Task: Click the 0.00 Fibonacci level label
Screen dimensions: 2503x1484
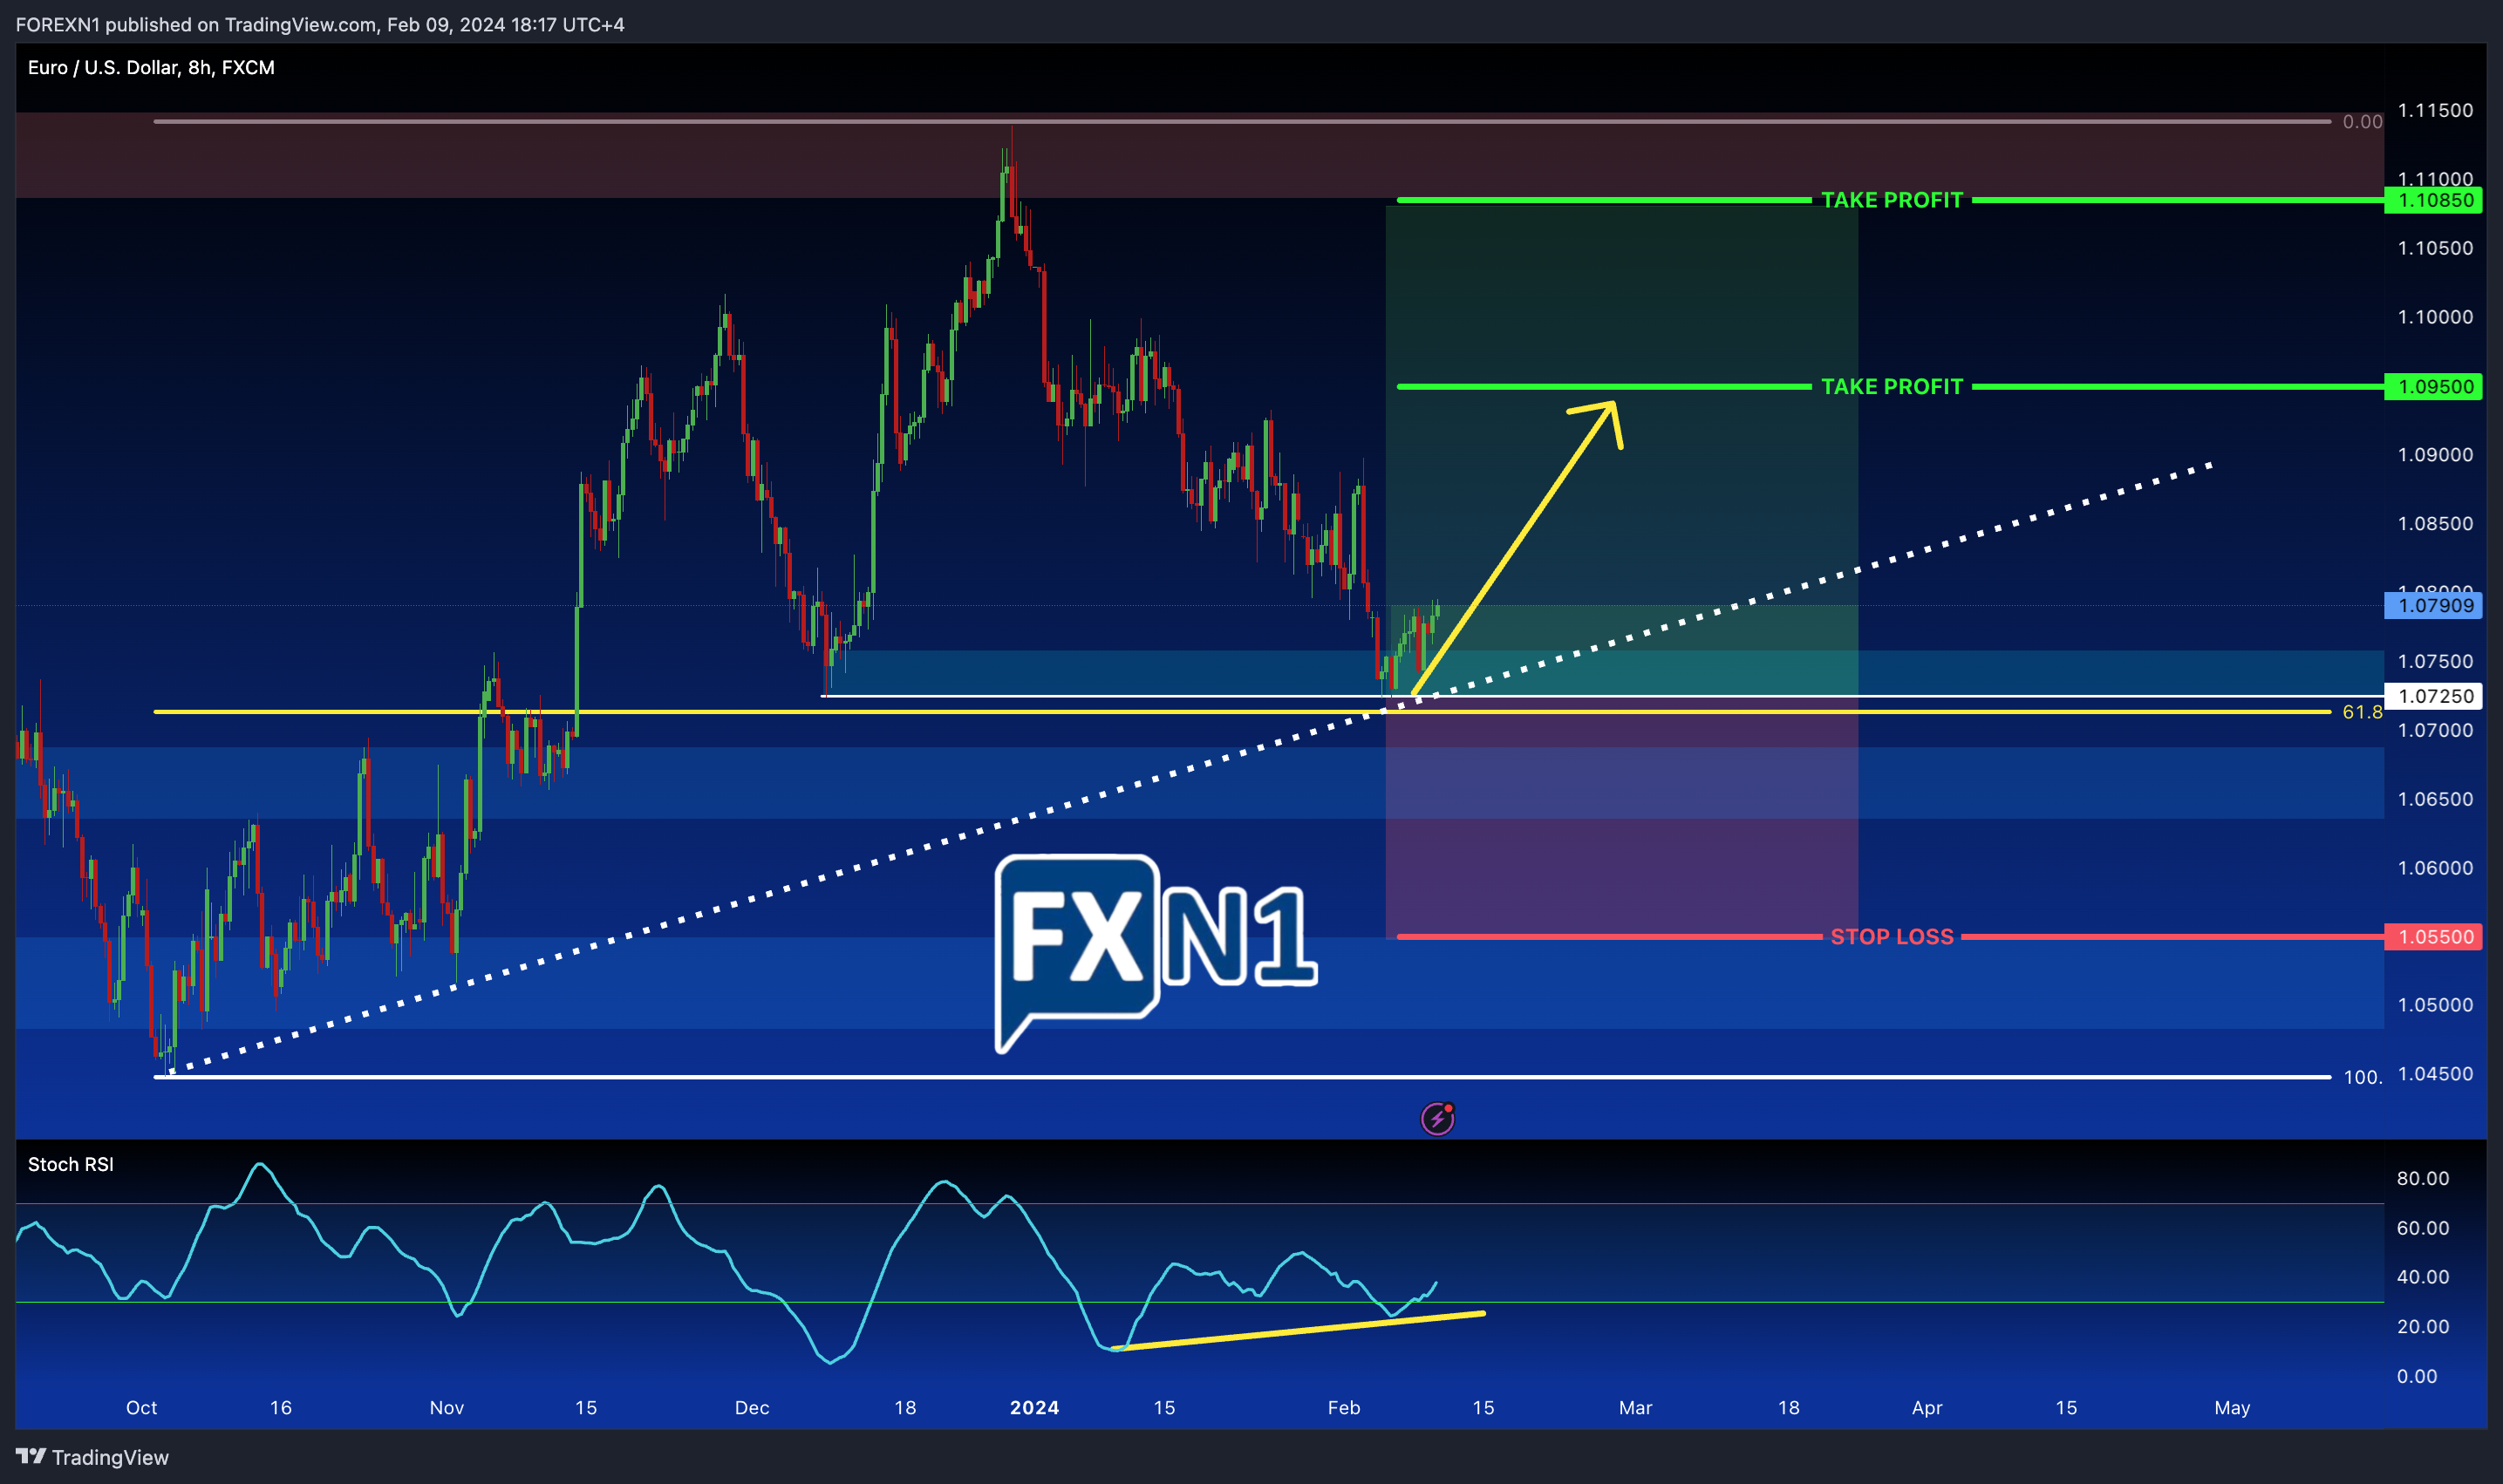Action: click(2362, 121)
